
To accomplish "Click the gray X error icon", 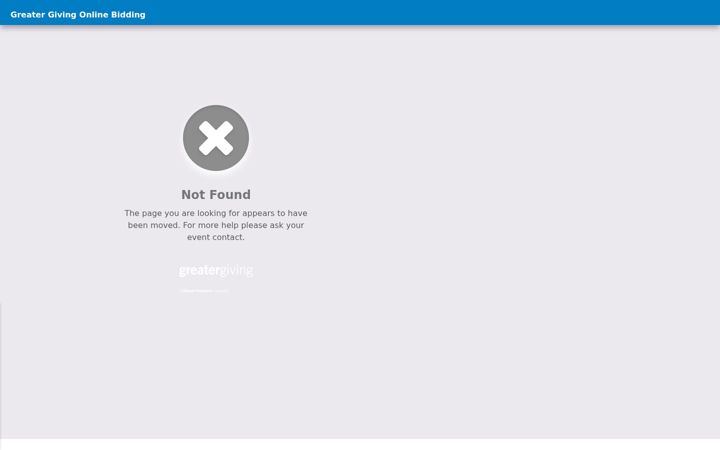I will tap(216, 138).
